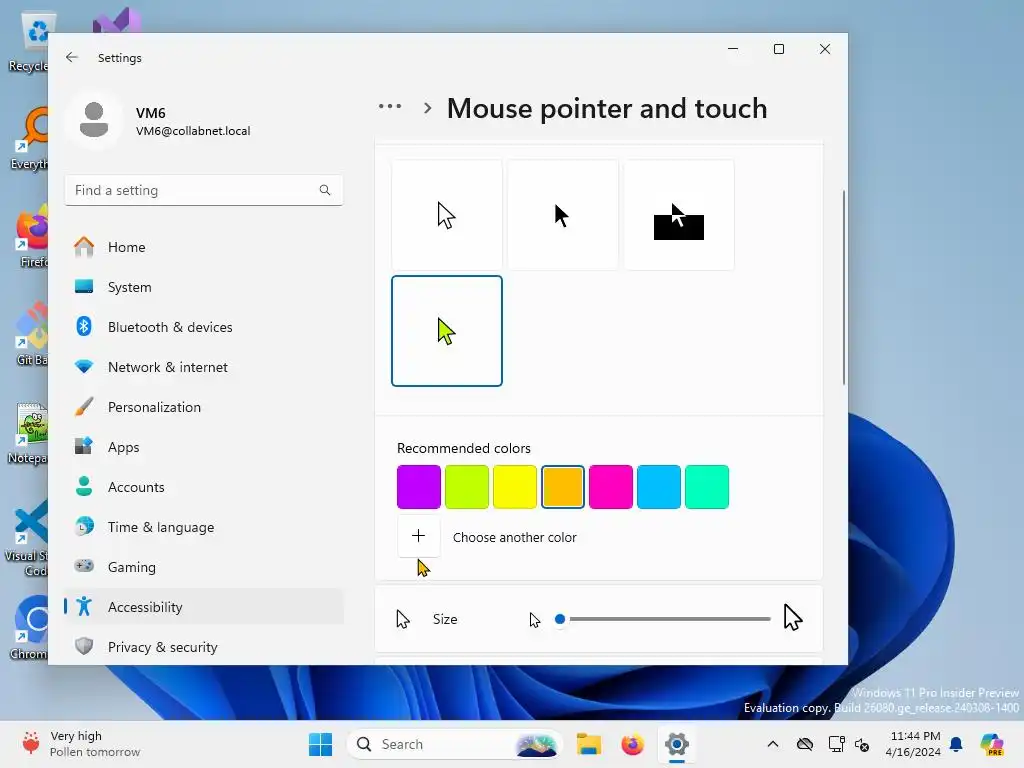1024x768 pixels.
Task: Click the Privacy & security shield icon
Action: click(84, 647)
